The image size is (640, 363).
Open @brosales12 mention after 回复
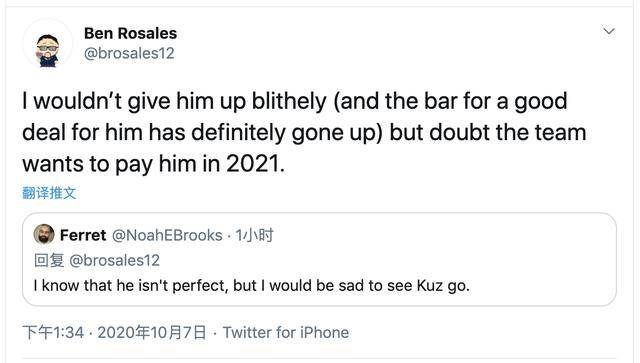115,261
